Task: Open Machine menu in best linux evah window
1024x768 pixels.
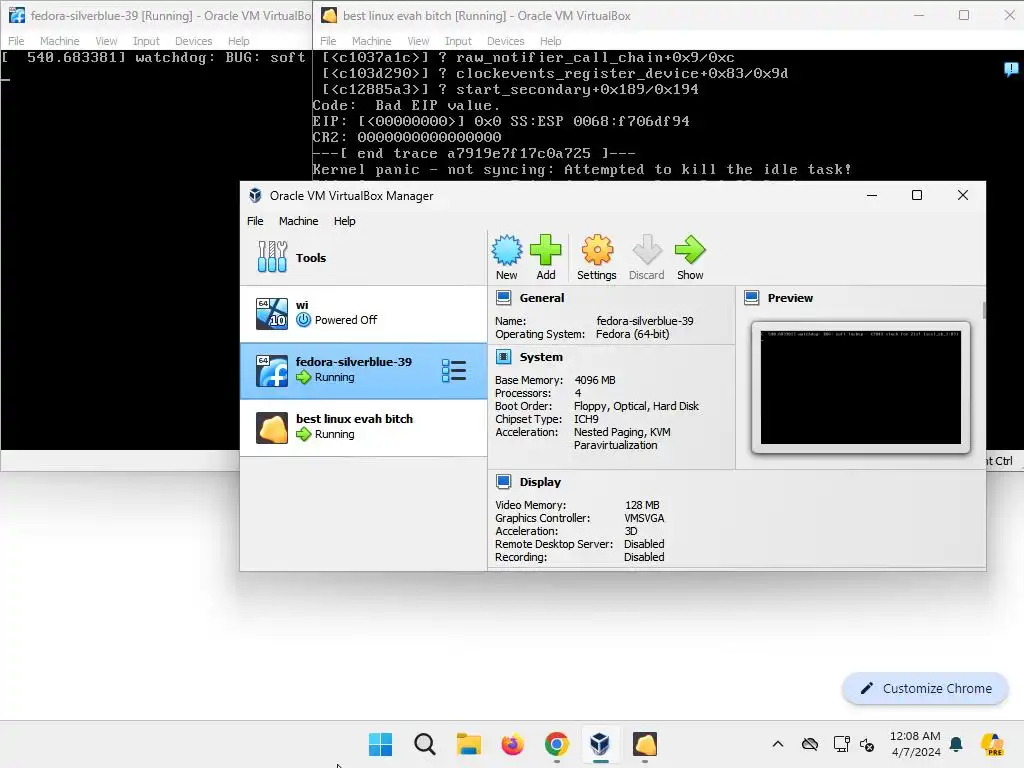Action: click(x=372, y=40)
